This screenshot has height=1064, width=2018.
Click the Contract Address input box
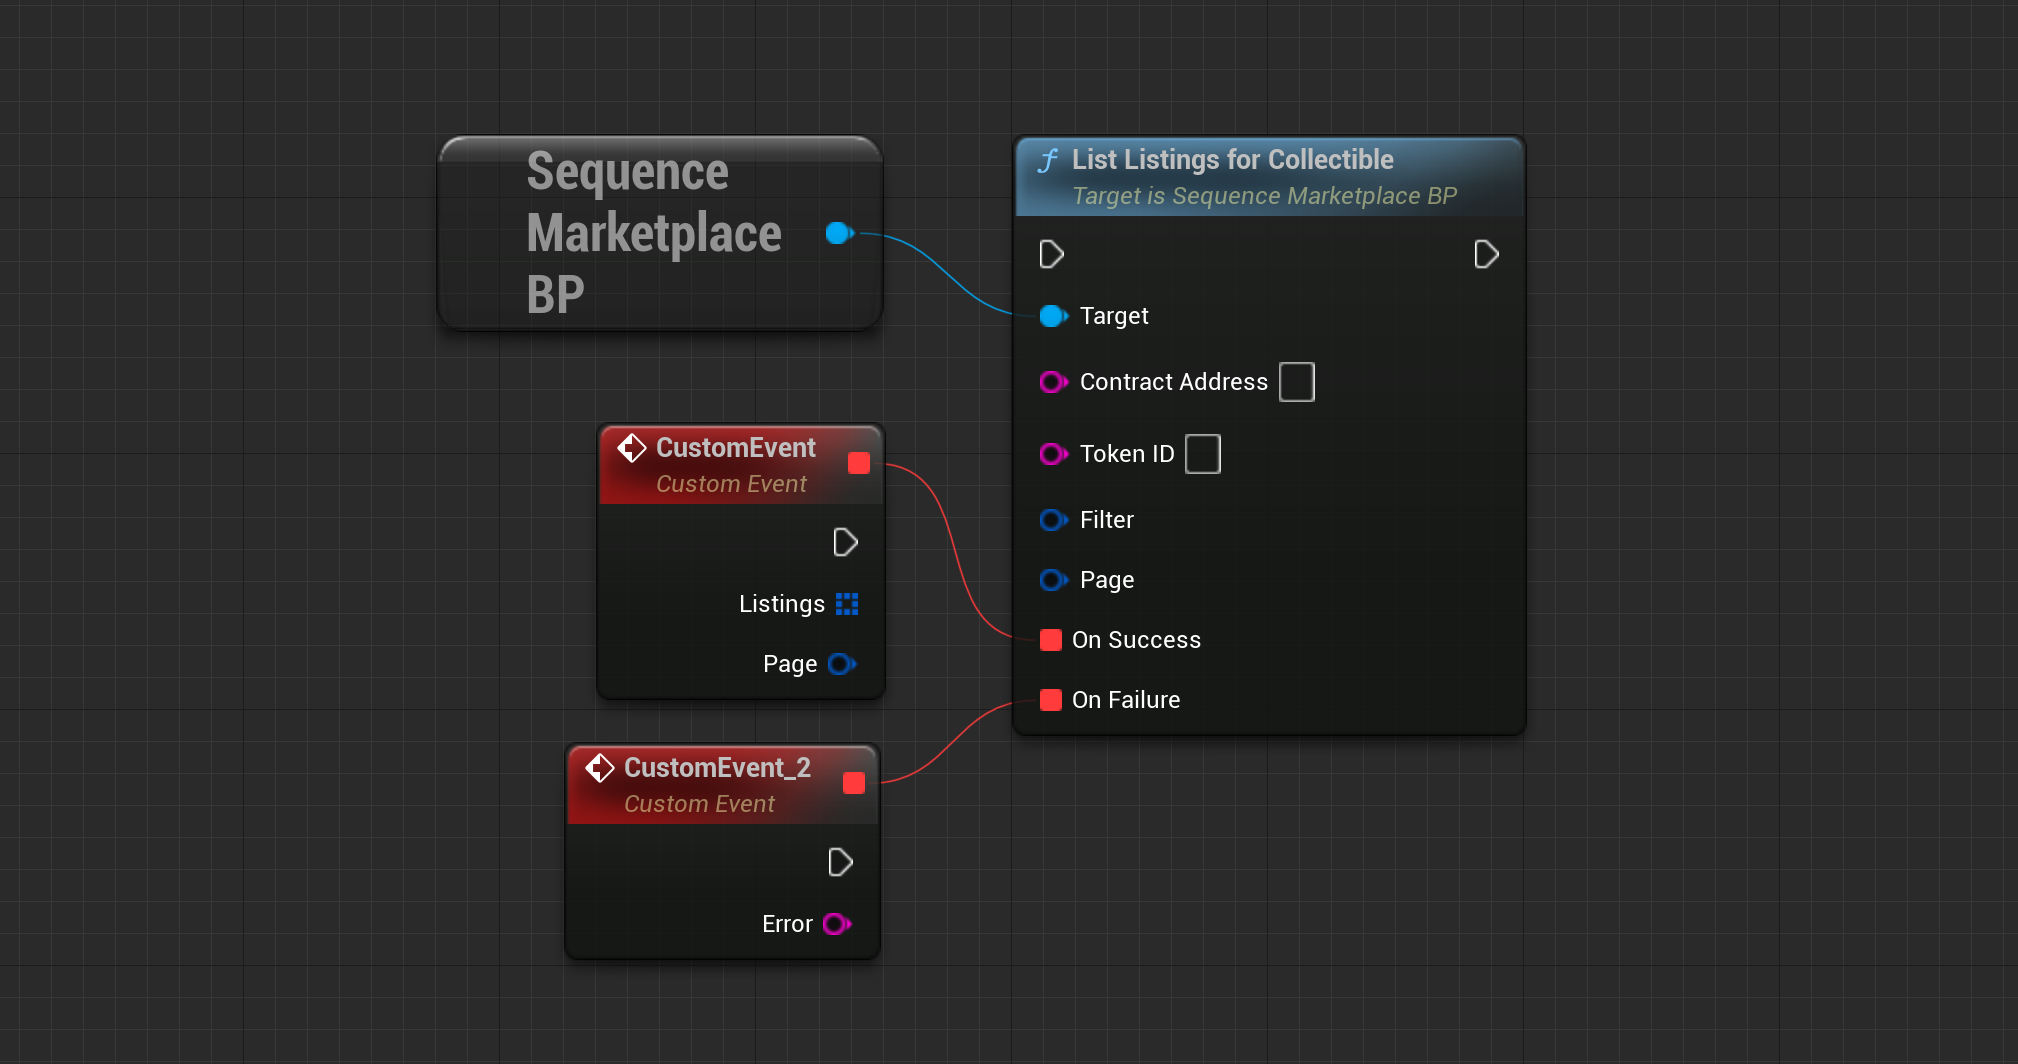pyautogui.click(x=1297, y=382)
